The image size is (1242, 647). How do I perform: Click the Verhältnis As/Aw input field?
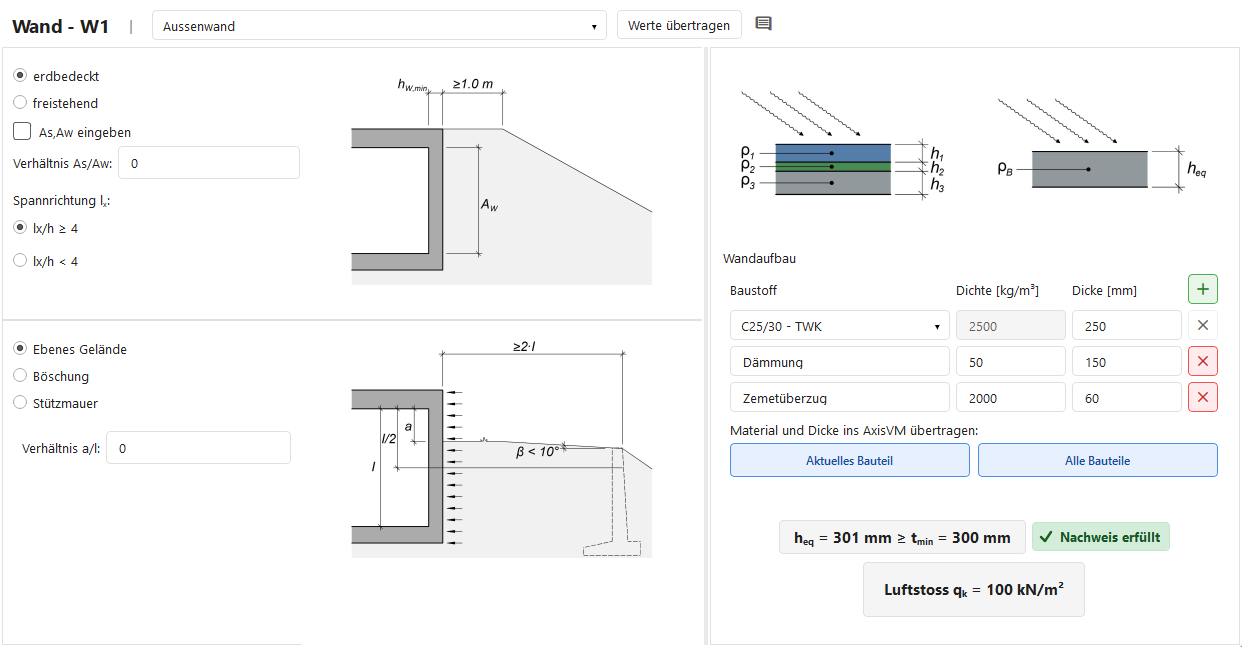[209, 162]
